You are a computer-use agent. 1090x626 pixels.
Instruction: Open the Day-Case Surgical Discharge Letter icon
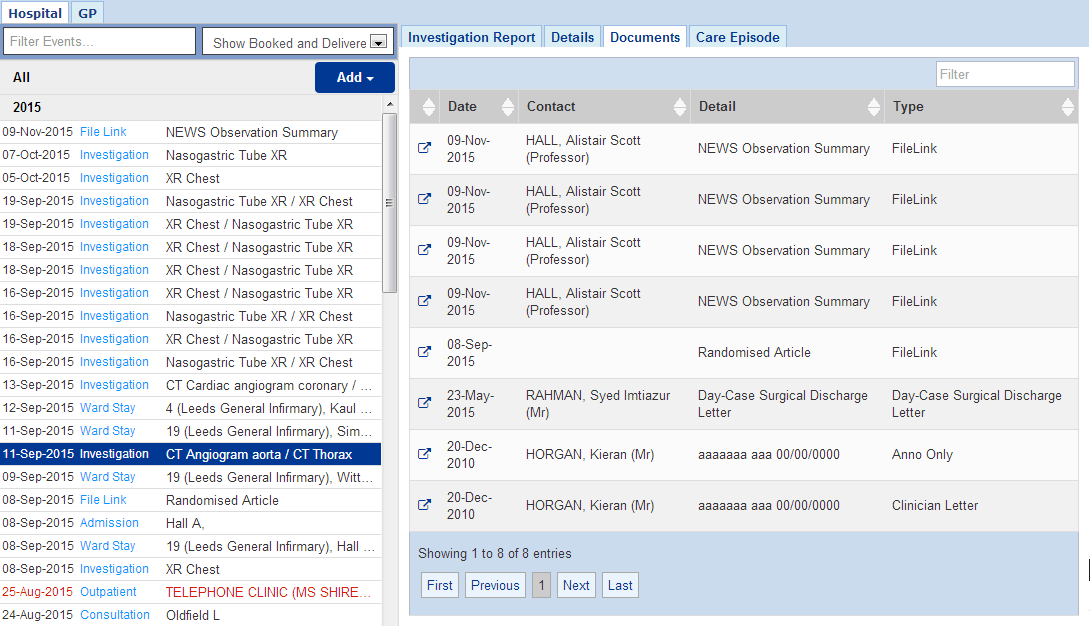[x=424, y=403]
